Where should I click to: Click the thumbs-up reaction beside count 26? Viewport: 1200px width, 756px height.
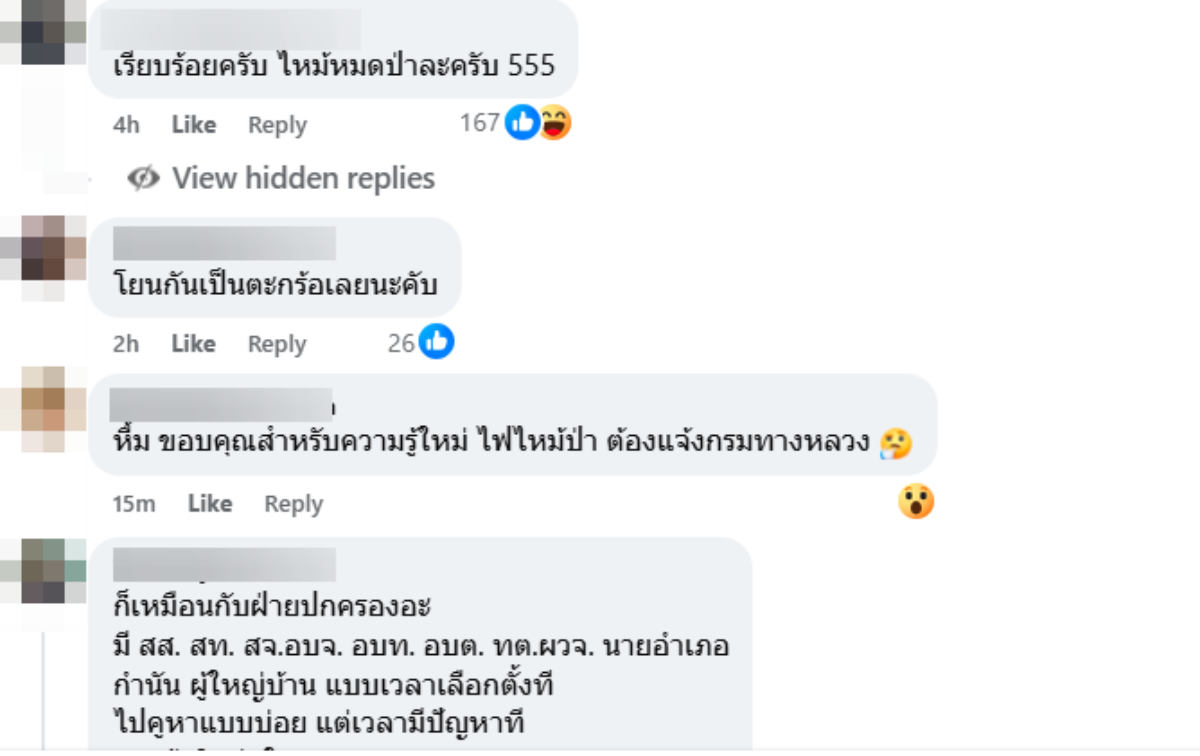pos(437,342)
